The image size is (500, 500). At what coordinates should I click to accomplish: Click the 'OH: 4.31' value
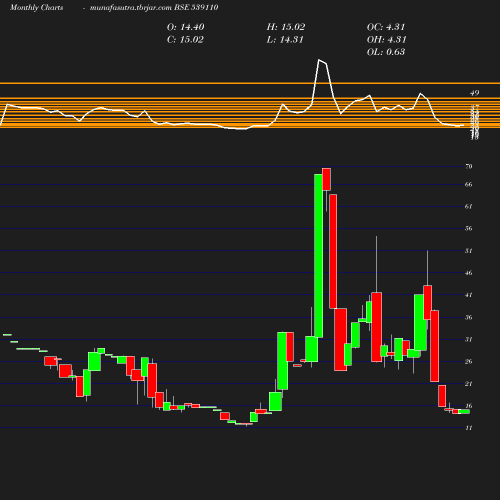click(387, 40)
